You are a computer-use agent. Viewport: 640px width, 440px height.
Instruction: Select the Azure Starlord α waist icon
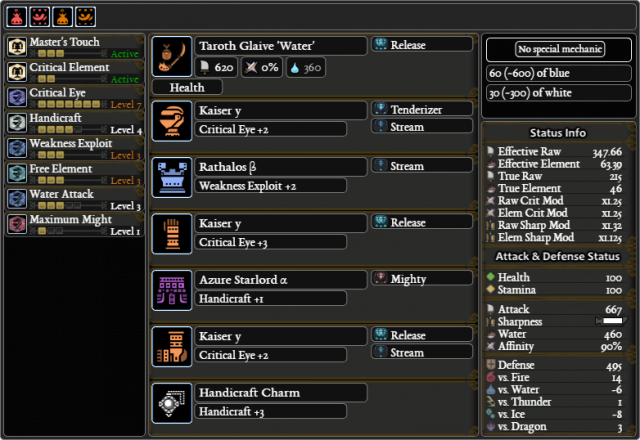[172, 290]
